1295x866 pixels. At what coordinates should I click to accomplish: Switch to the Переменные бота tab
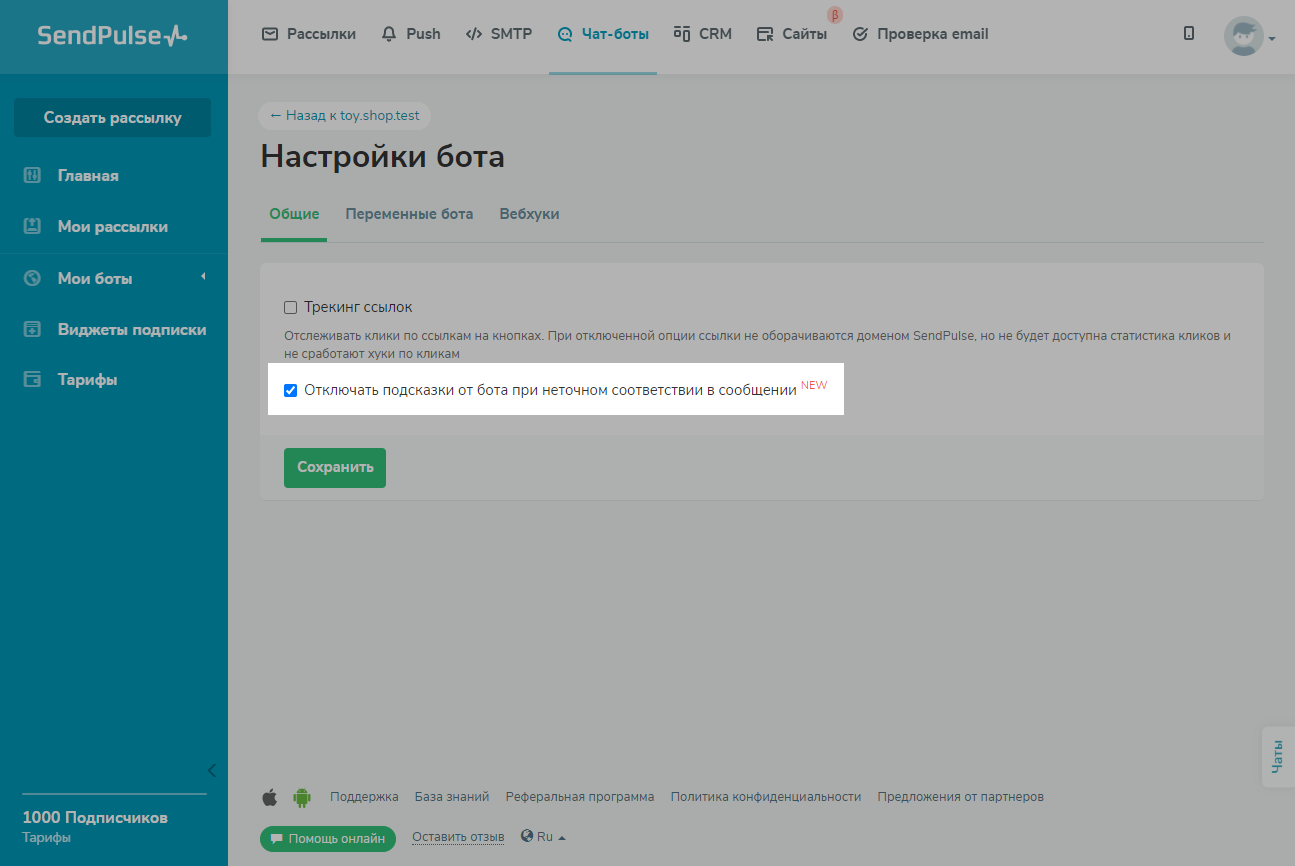pyautogui.click(x=409, y=214)
